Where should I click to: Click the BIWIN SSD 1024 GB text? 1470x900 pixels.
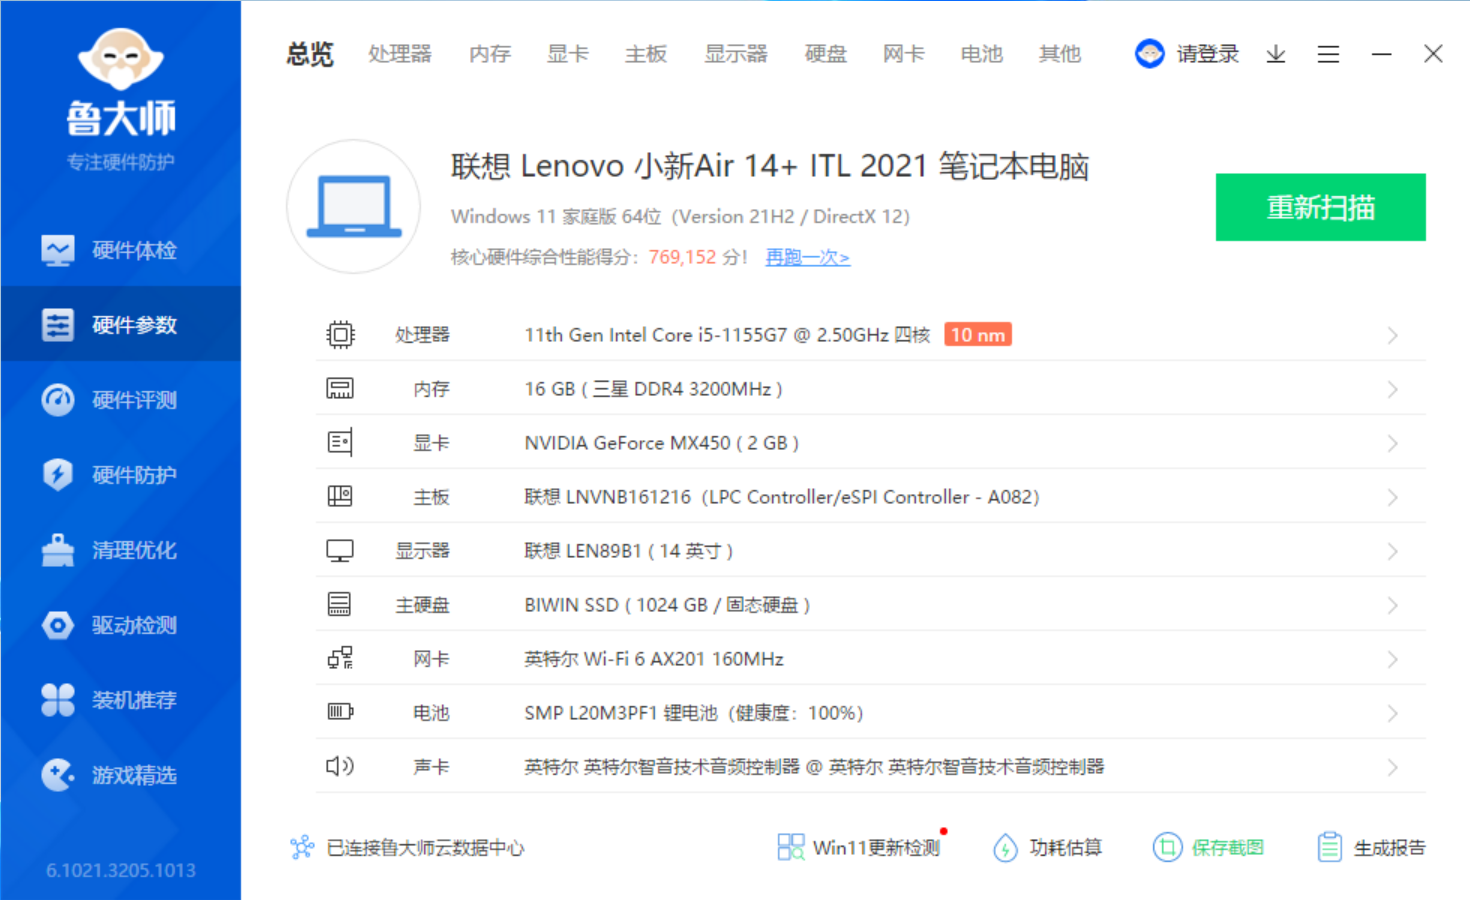[667, 605]
